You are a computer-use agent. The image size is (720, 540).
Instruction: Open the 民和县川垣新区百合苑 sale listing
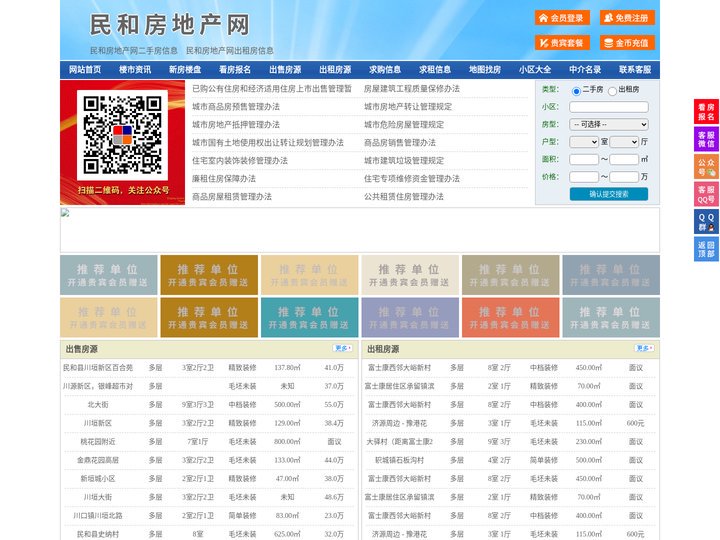click(x=98, y=367)
